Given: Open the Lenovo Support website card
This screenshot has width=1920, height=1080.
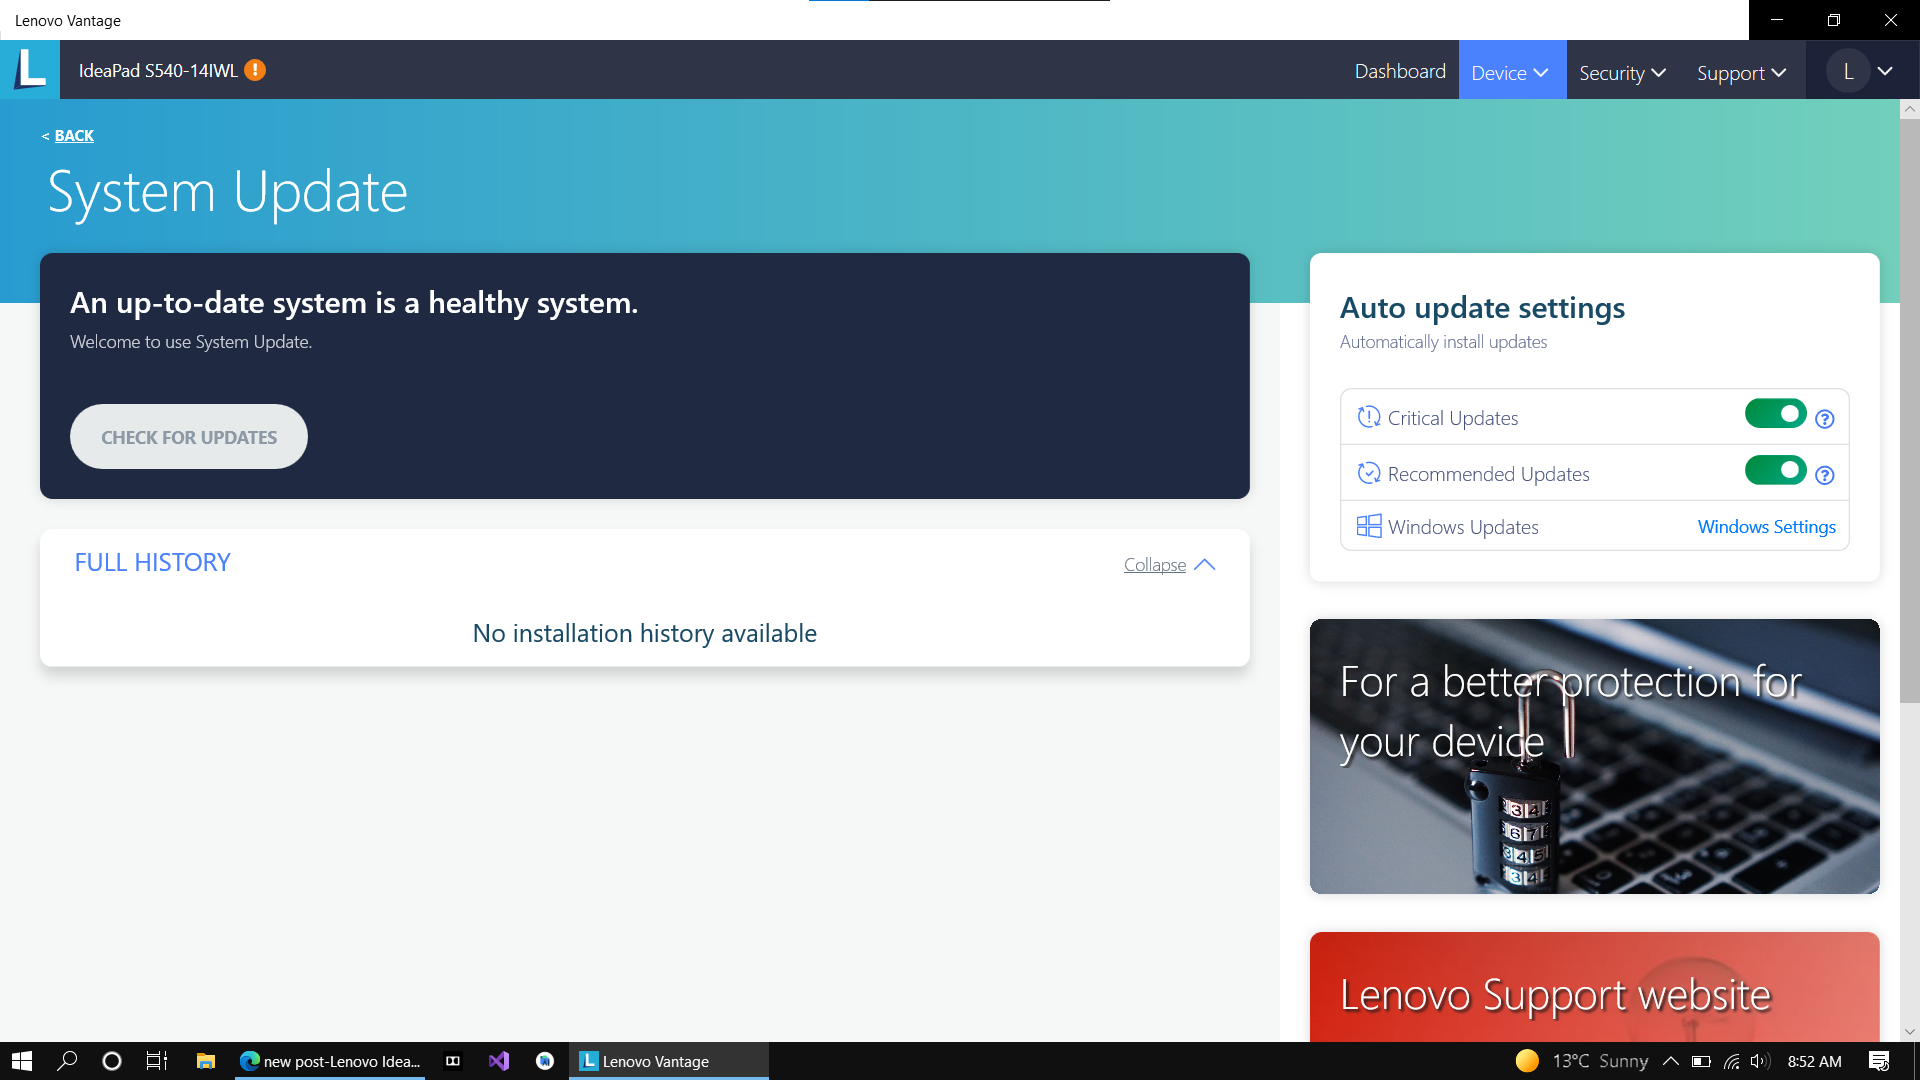Looking at the screenshot, I should tap(1594, 987).
